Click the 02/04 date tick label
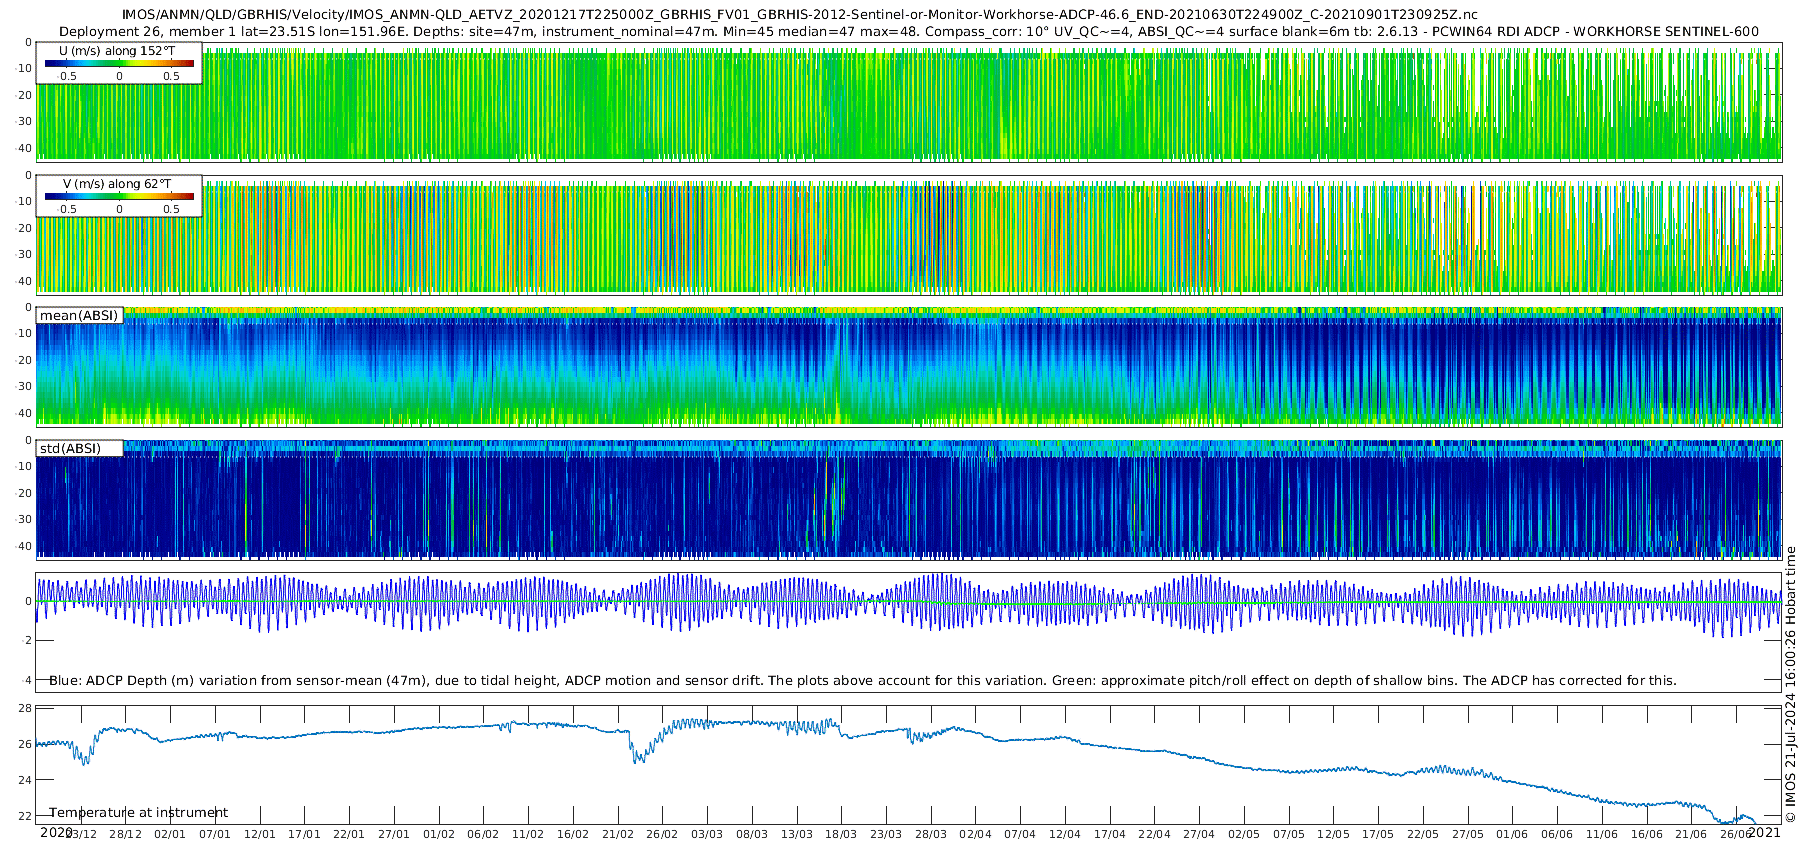 975,834
